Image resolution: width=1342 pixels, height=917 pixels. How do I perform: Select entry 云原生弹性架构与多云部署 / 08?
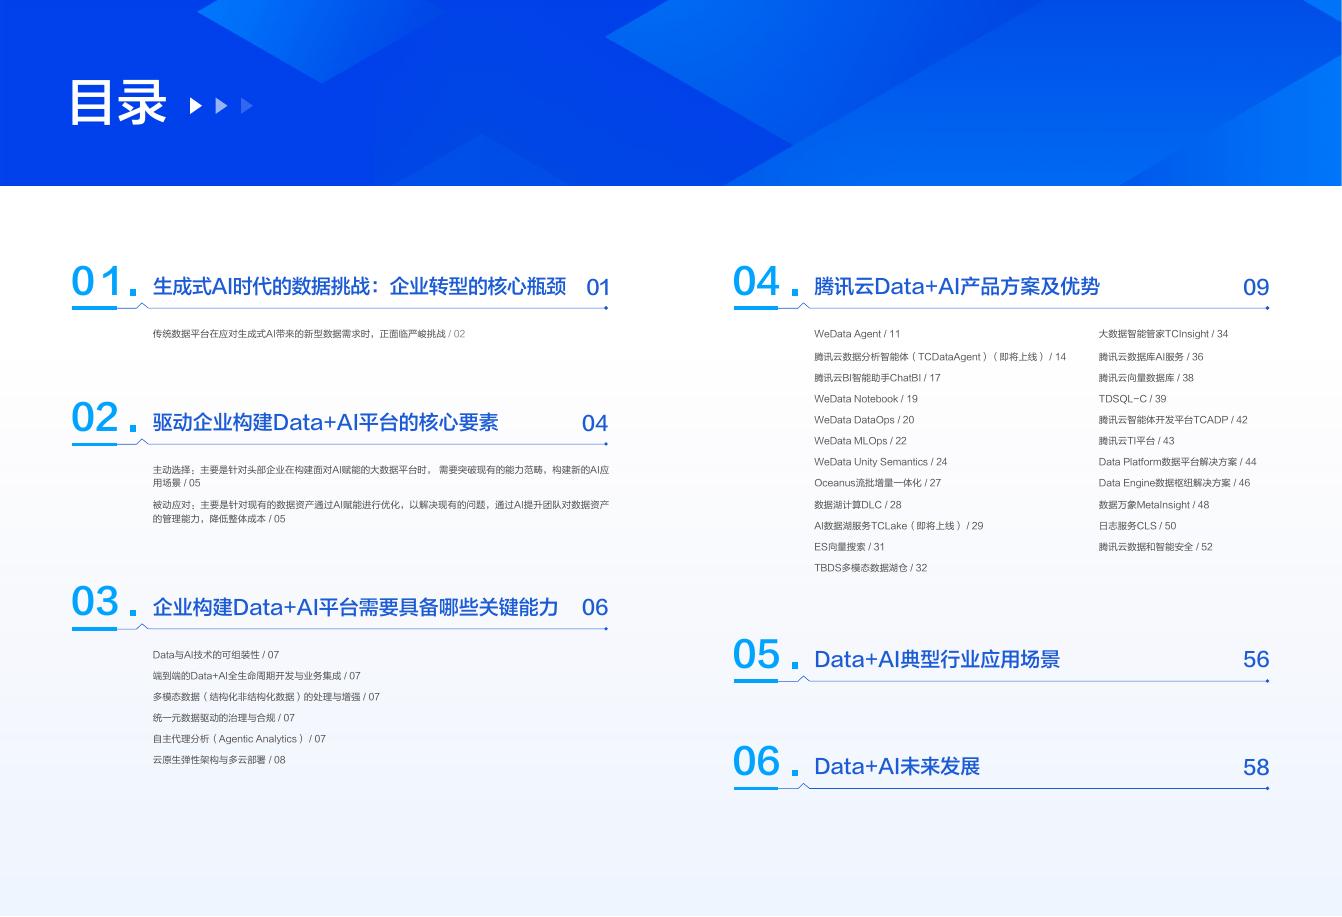click(x=219, y=760)
